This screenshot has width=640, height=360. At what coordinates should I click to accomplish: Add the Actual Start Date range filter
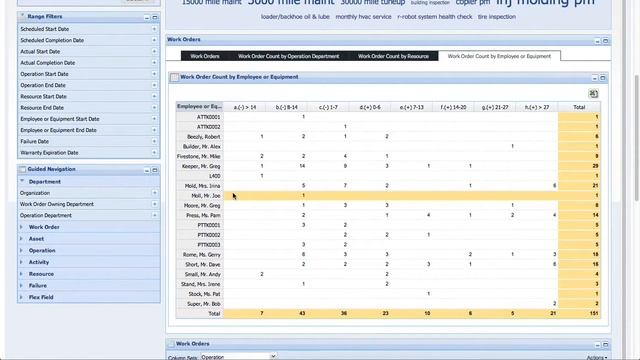pos(154,51)
